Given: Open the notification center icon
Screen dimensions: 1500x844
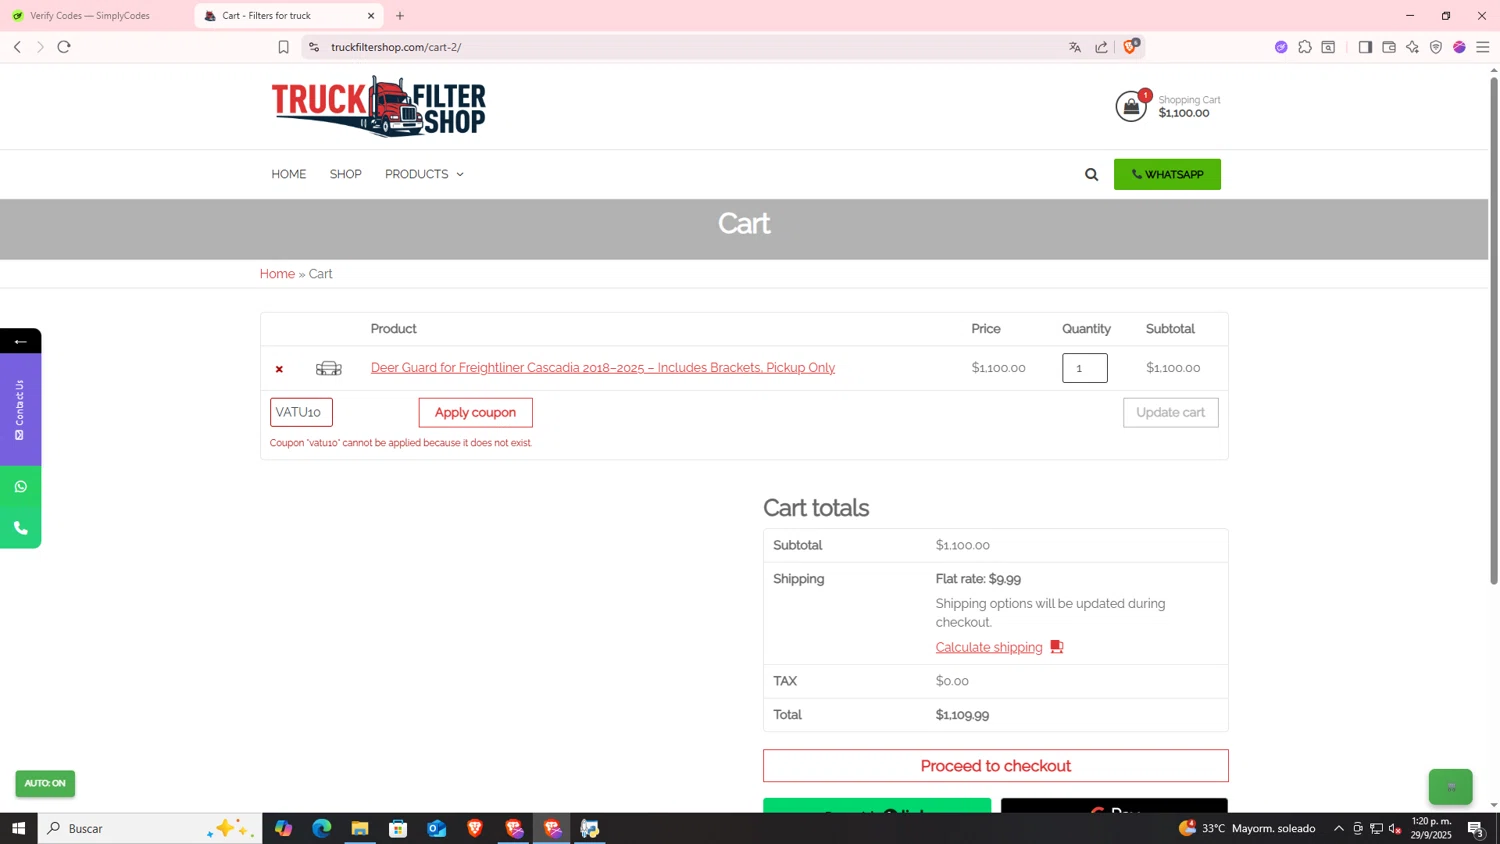Looking at the screenshot, I should pyautogui.click(x=1476, y=828).
